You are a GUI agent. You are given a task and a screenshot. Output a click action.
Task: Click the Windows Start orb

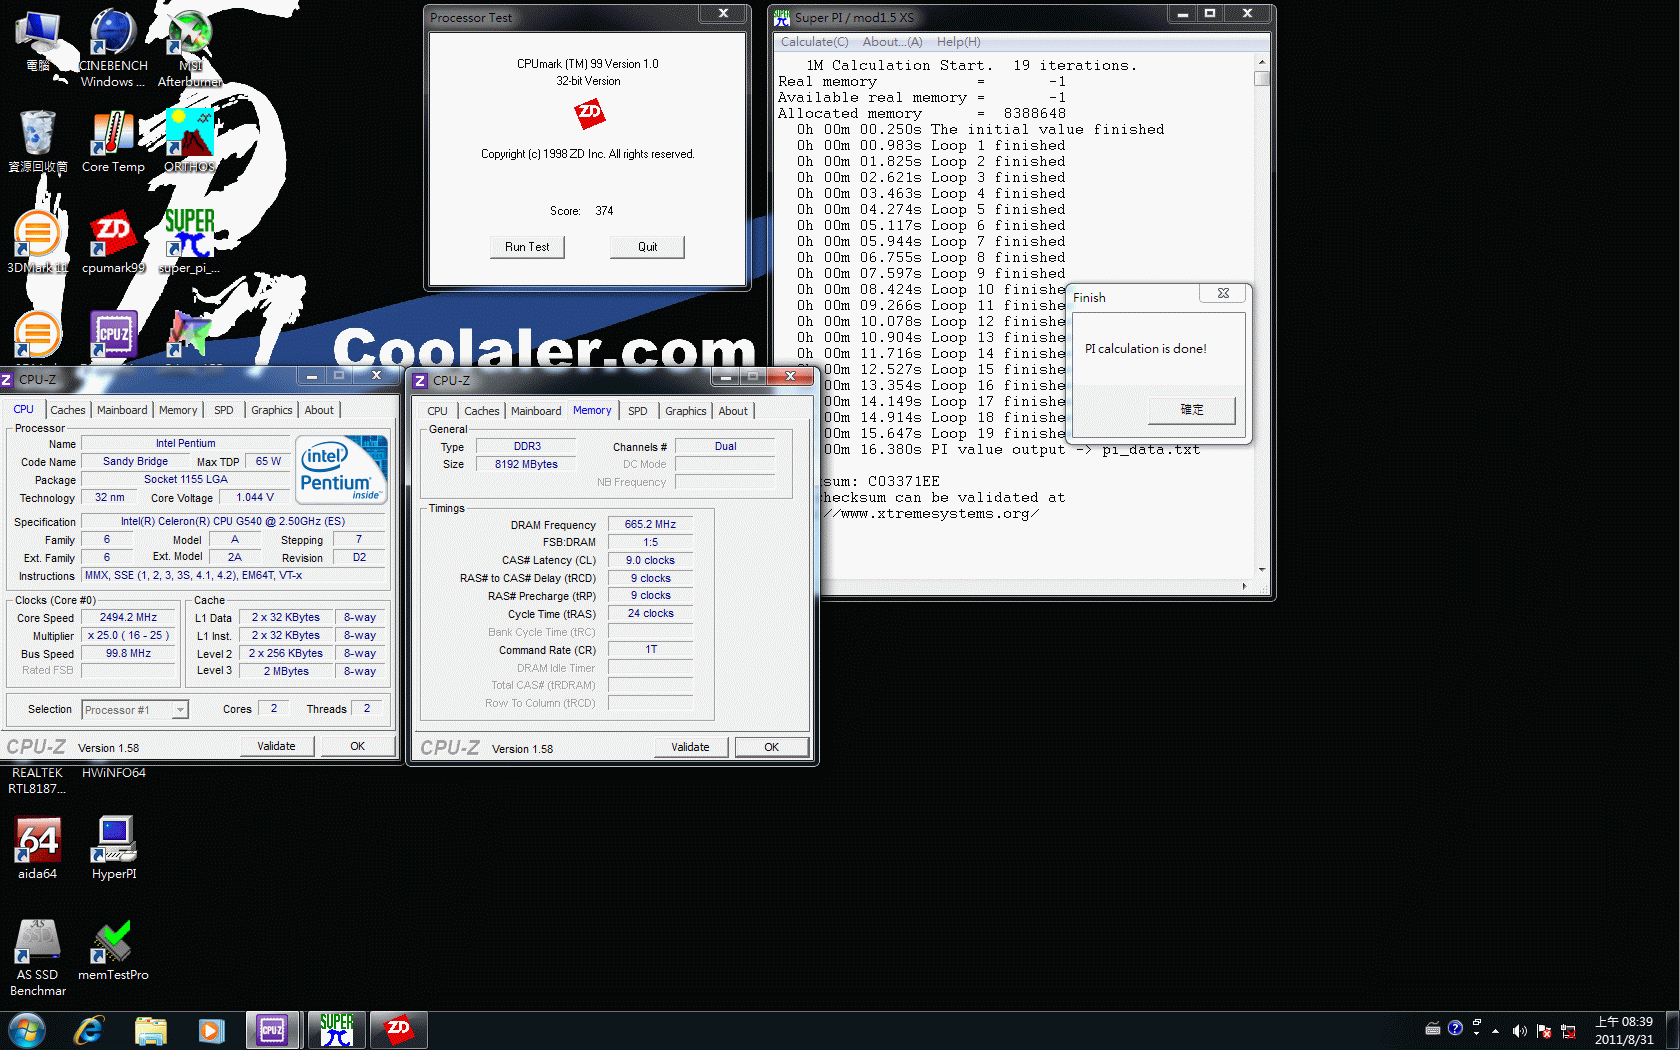click(27, 1030)
